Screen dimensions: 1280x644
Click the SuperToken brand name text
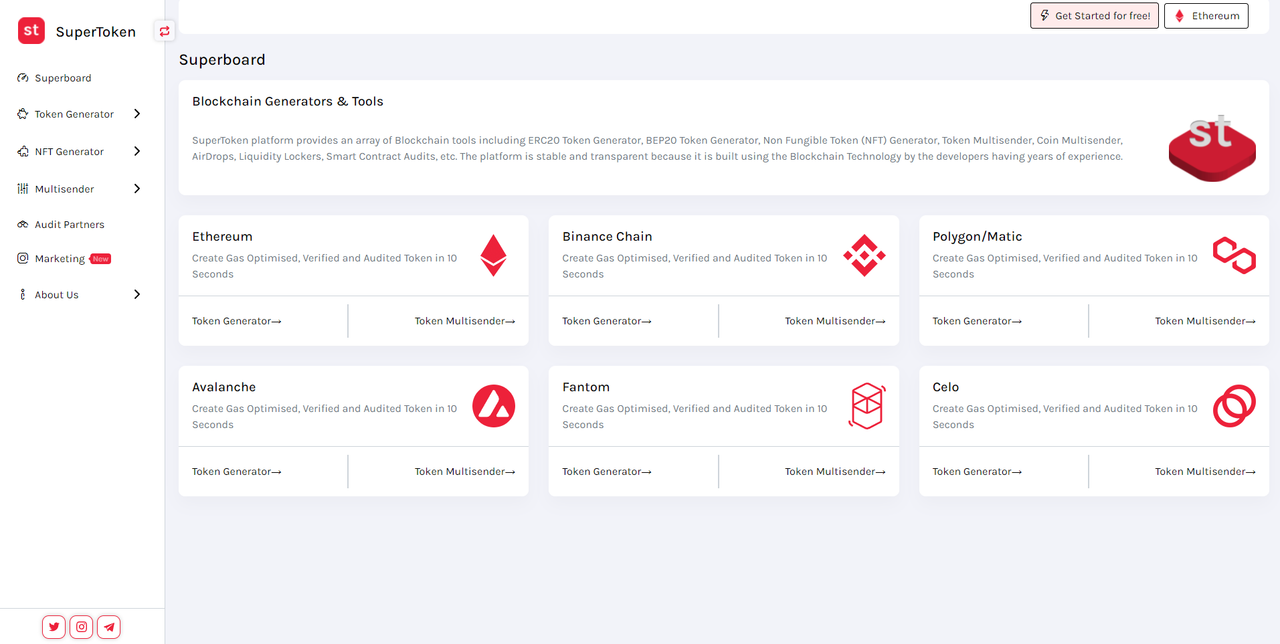96,32
